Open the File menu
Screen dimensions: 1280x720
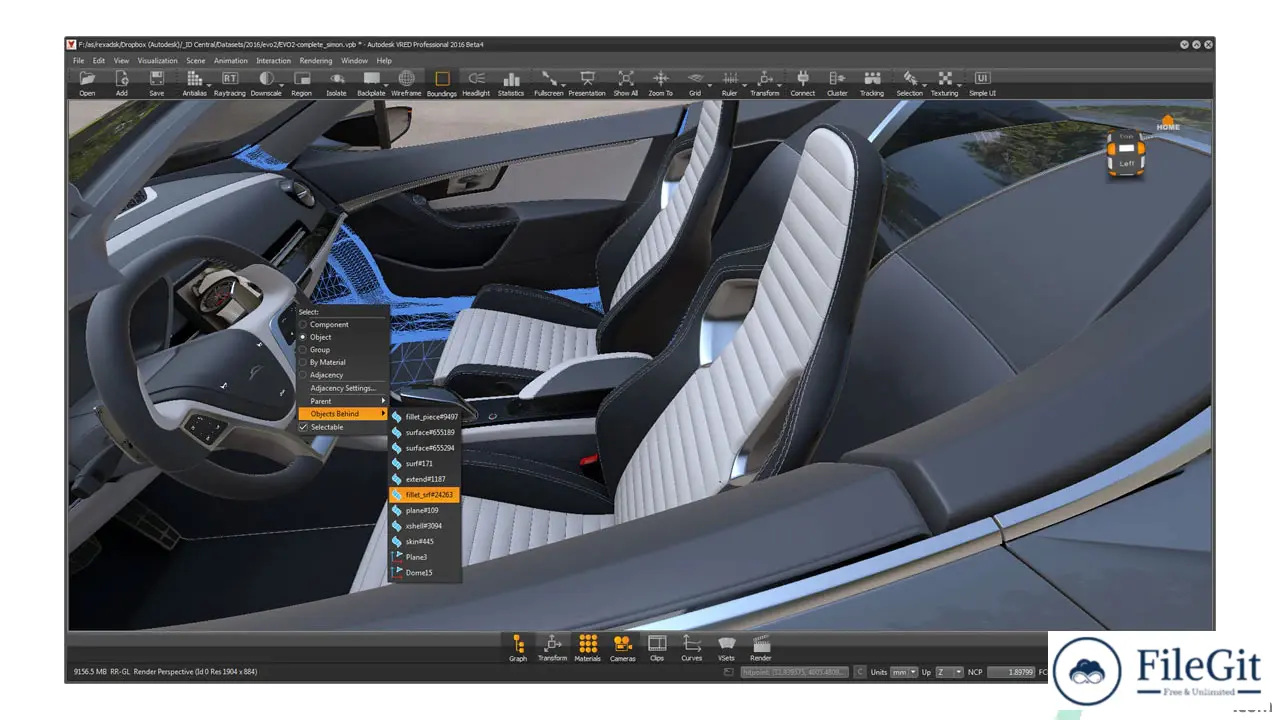(x=78, y=61)
